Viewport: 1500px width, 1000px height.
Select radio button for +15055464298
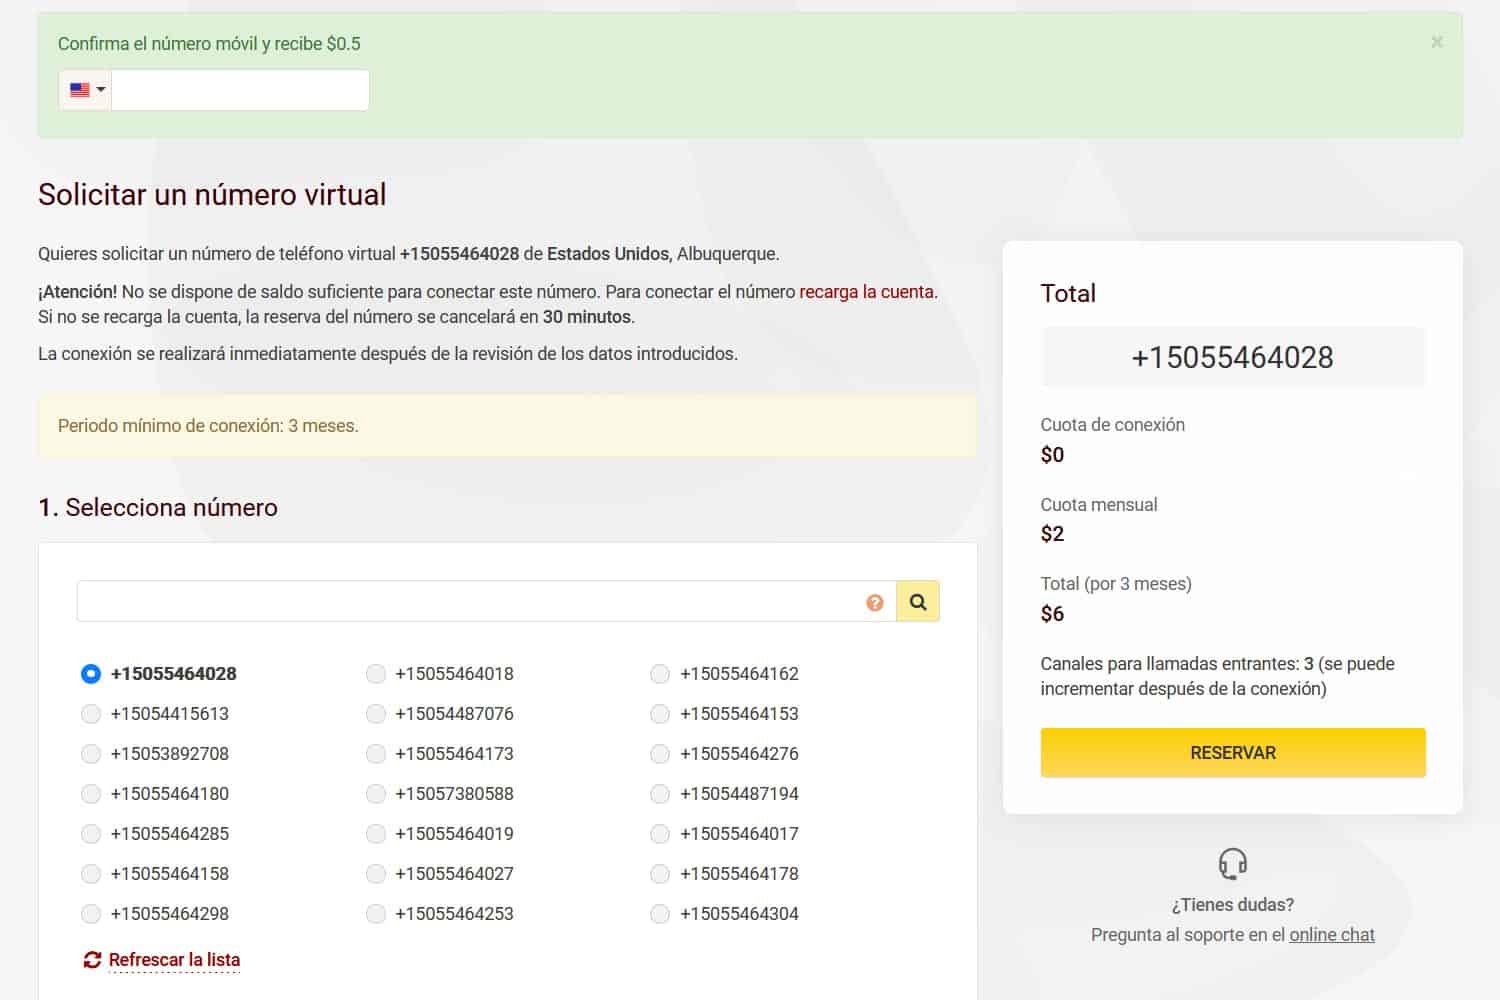91,914
